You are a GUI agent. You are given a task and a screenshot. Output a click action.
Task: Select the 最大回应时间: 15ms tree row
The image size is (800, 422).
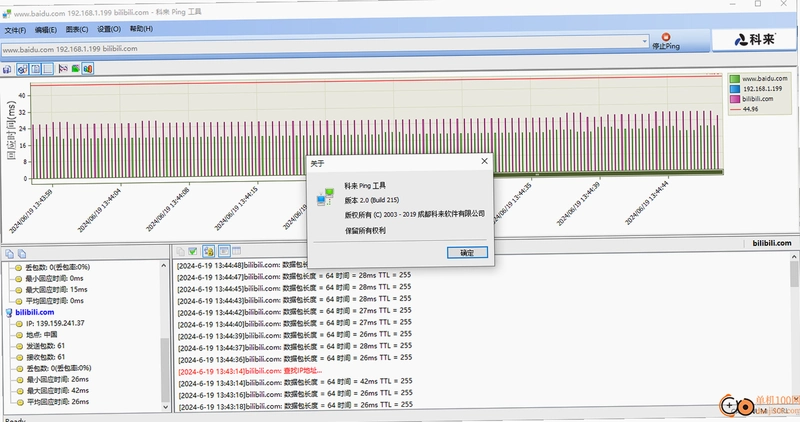[56, 290]
